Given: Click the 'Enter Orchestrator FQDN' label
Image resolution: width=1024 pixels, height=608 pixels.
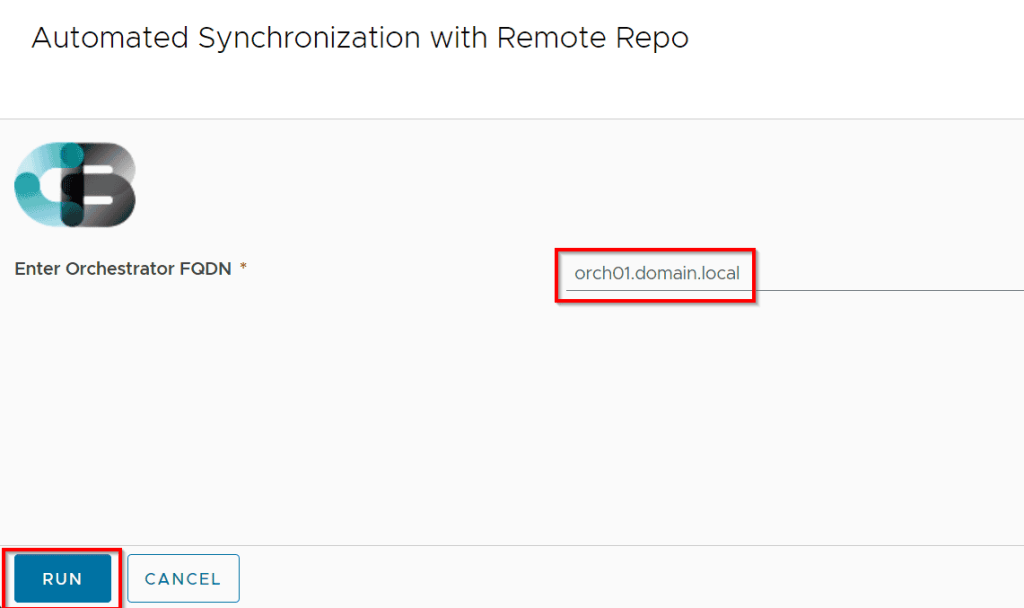Looking at the screenshot, I should point(122,269).
